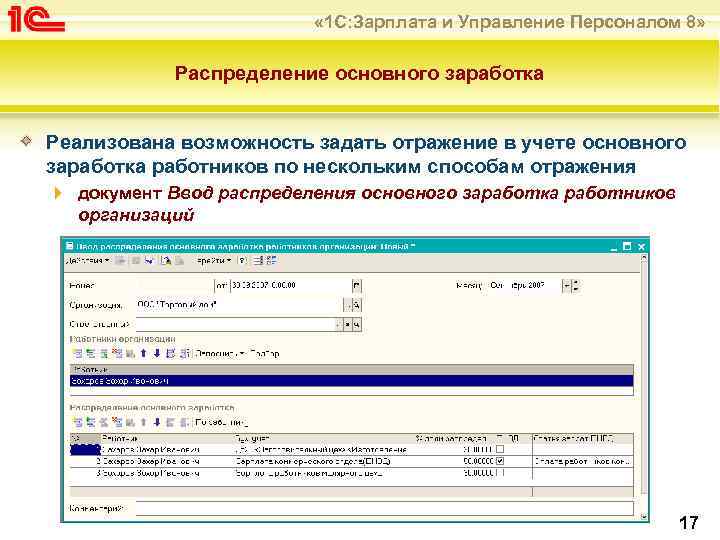Select the highlighted employee row in the Работники table

(352, 381)
